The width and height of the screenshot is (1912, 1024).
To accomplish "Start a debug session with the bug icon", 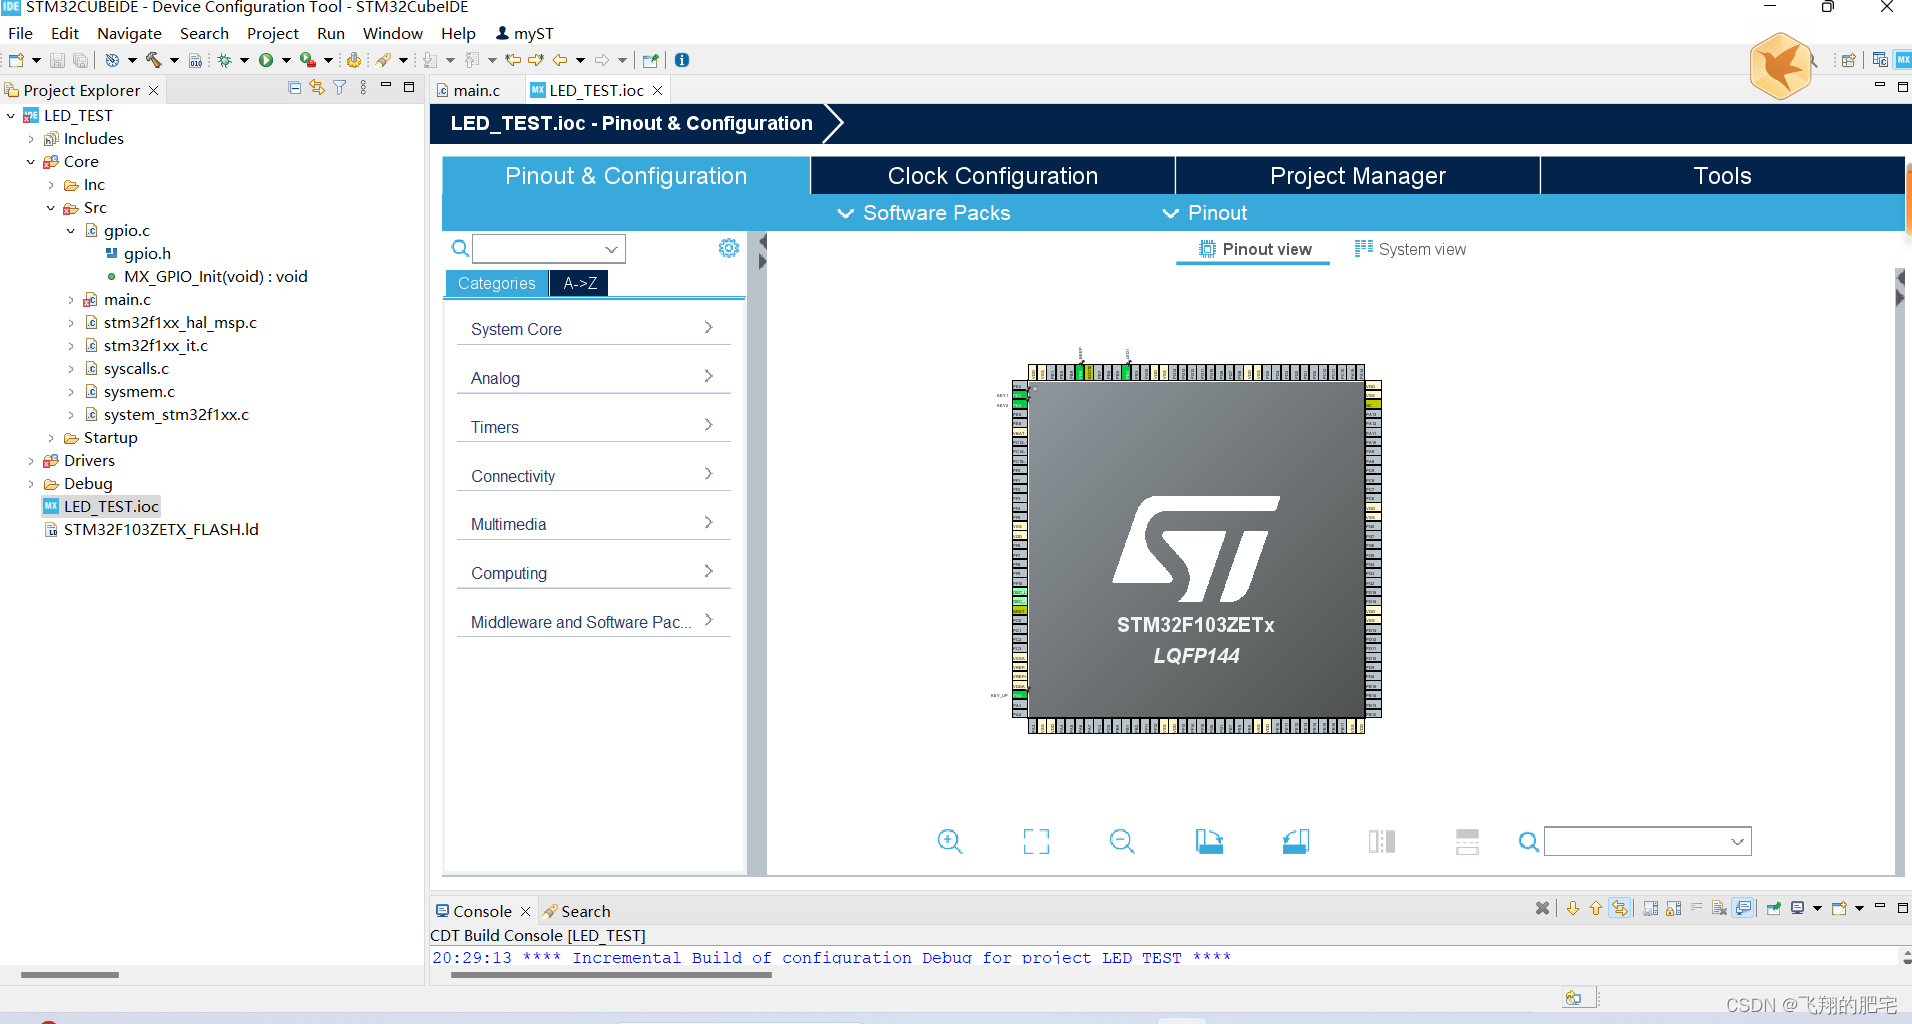I will coord(226,60).
